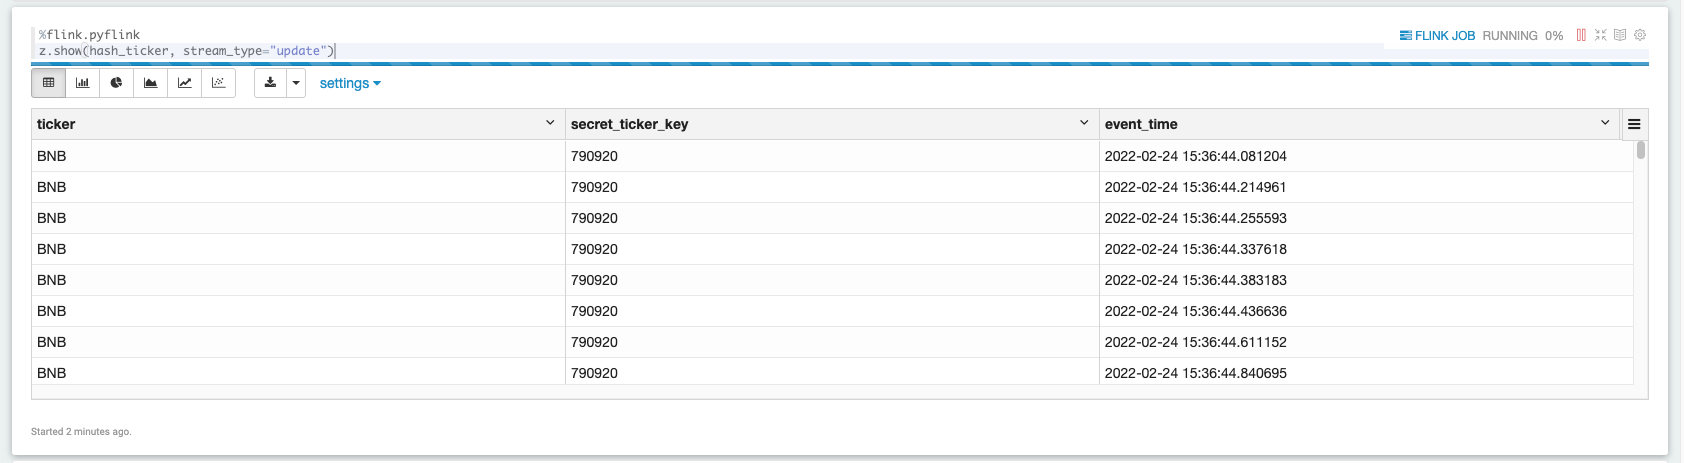Switch to table view icon

pos(48,83)
